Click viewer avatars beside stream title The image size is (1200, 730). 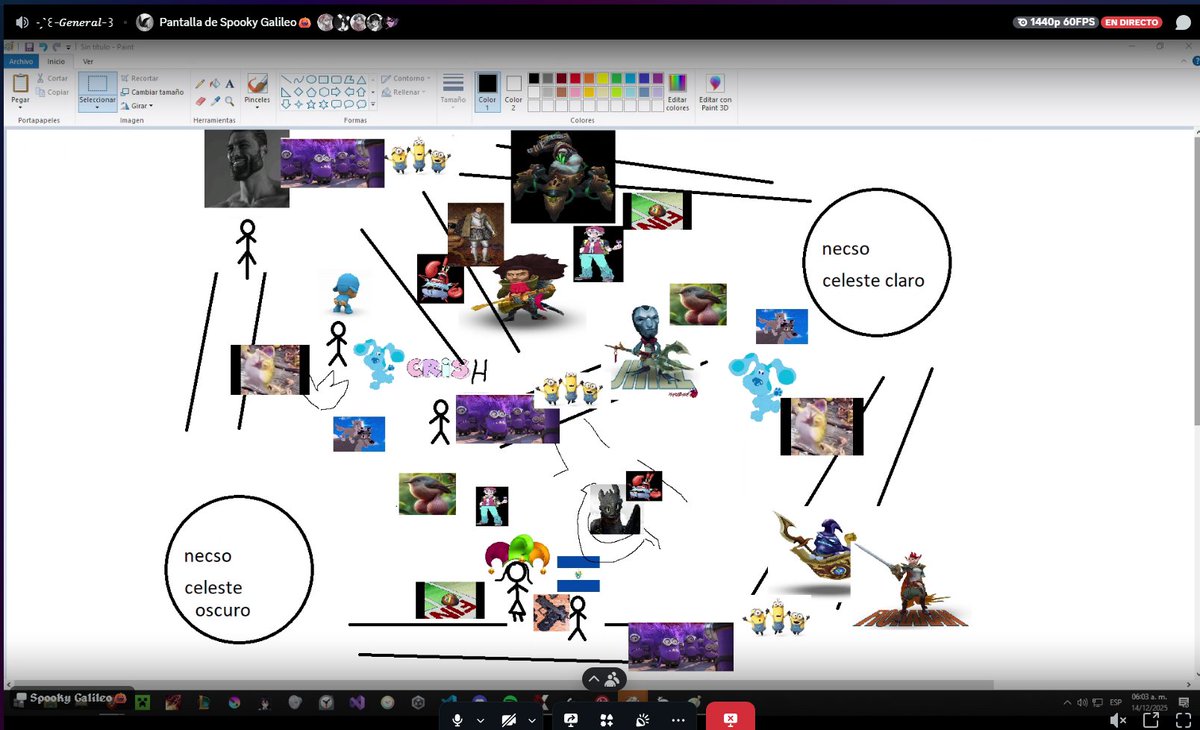358,22
